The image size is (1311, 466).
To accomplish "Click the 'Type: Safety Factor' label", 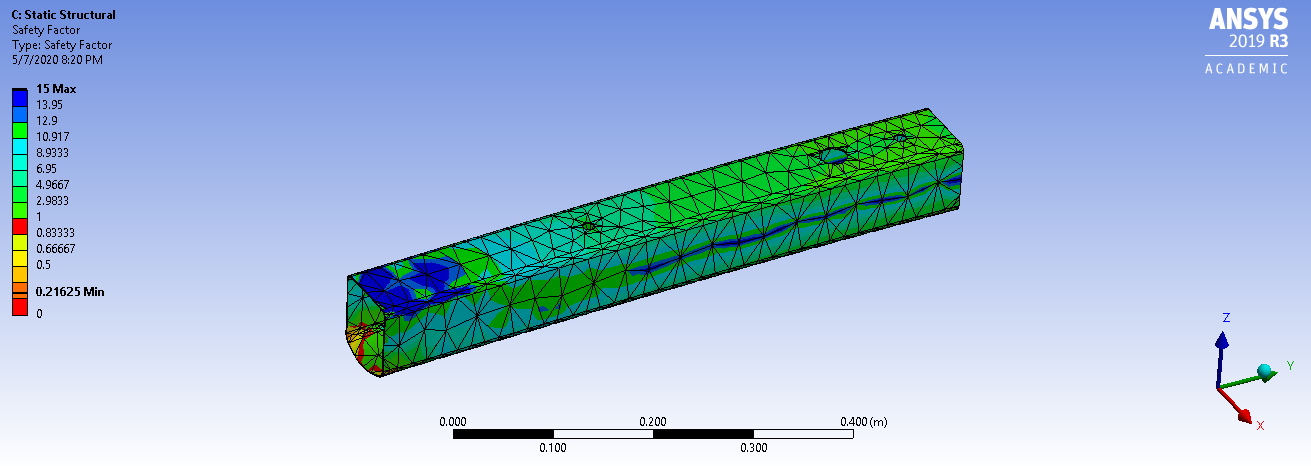I will point(62,45).
